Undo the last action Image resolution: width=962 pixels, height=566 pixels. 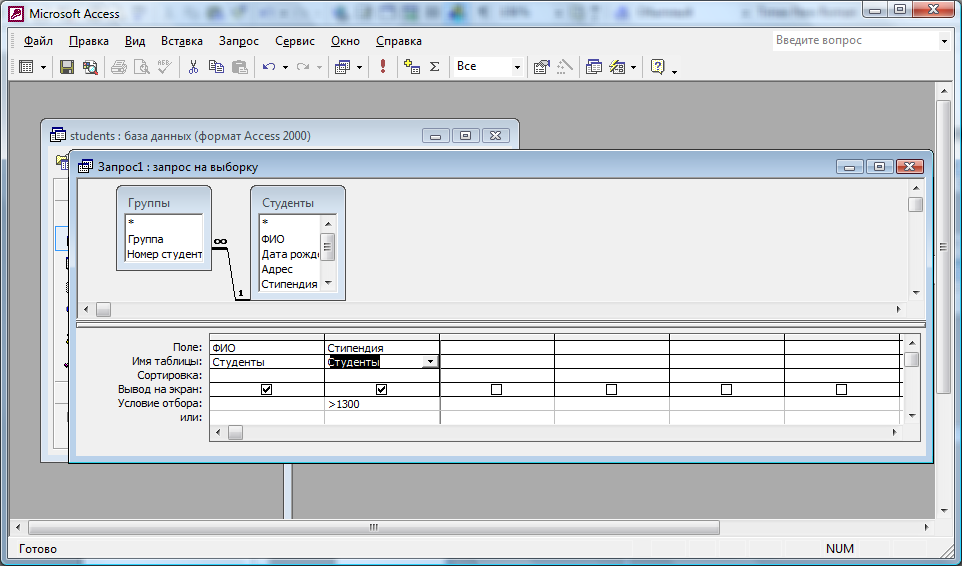[269, 67]
